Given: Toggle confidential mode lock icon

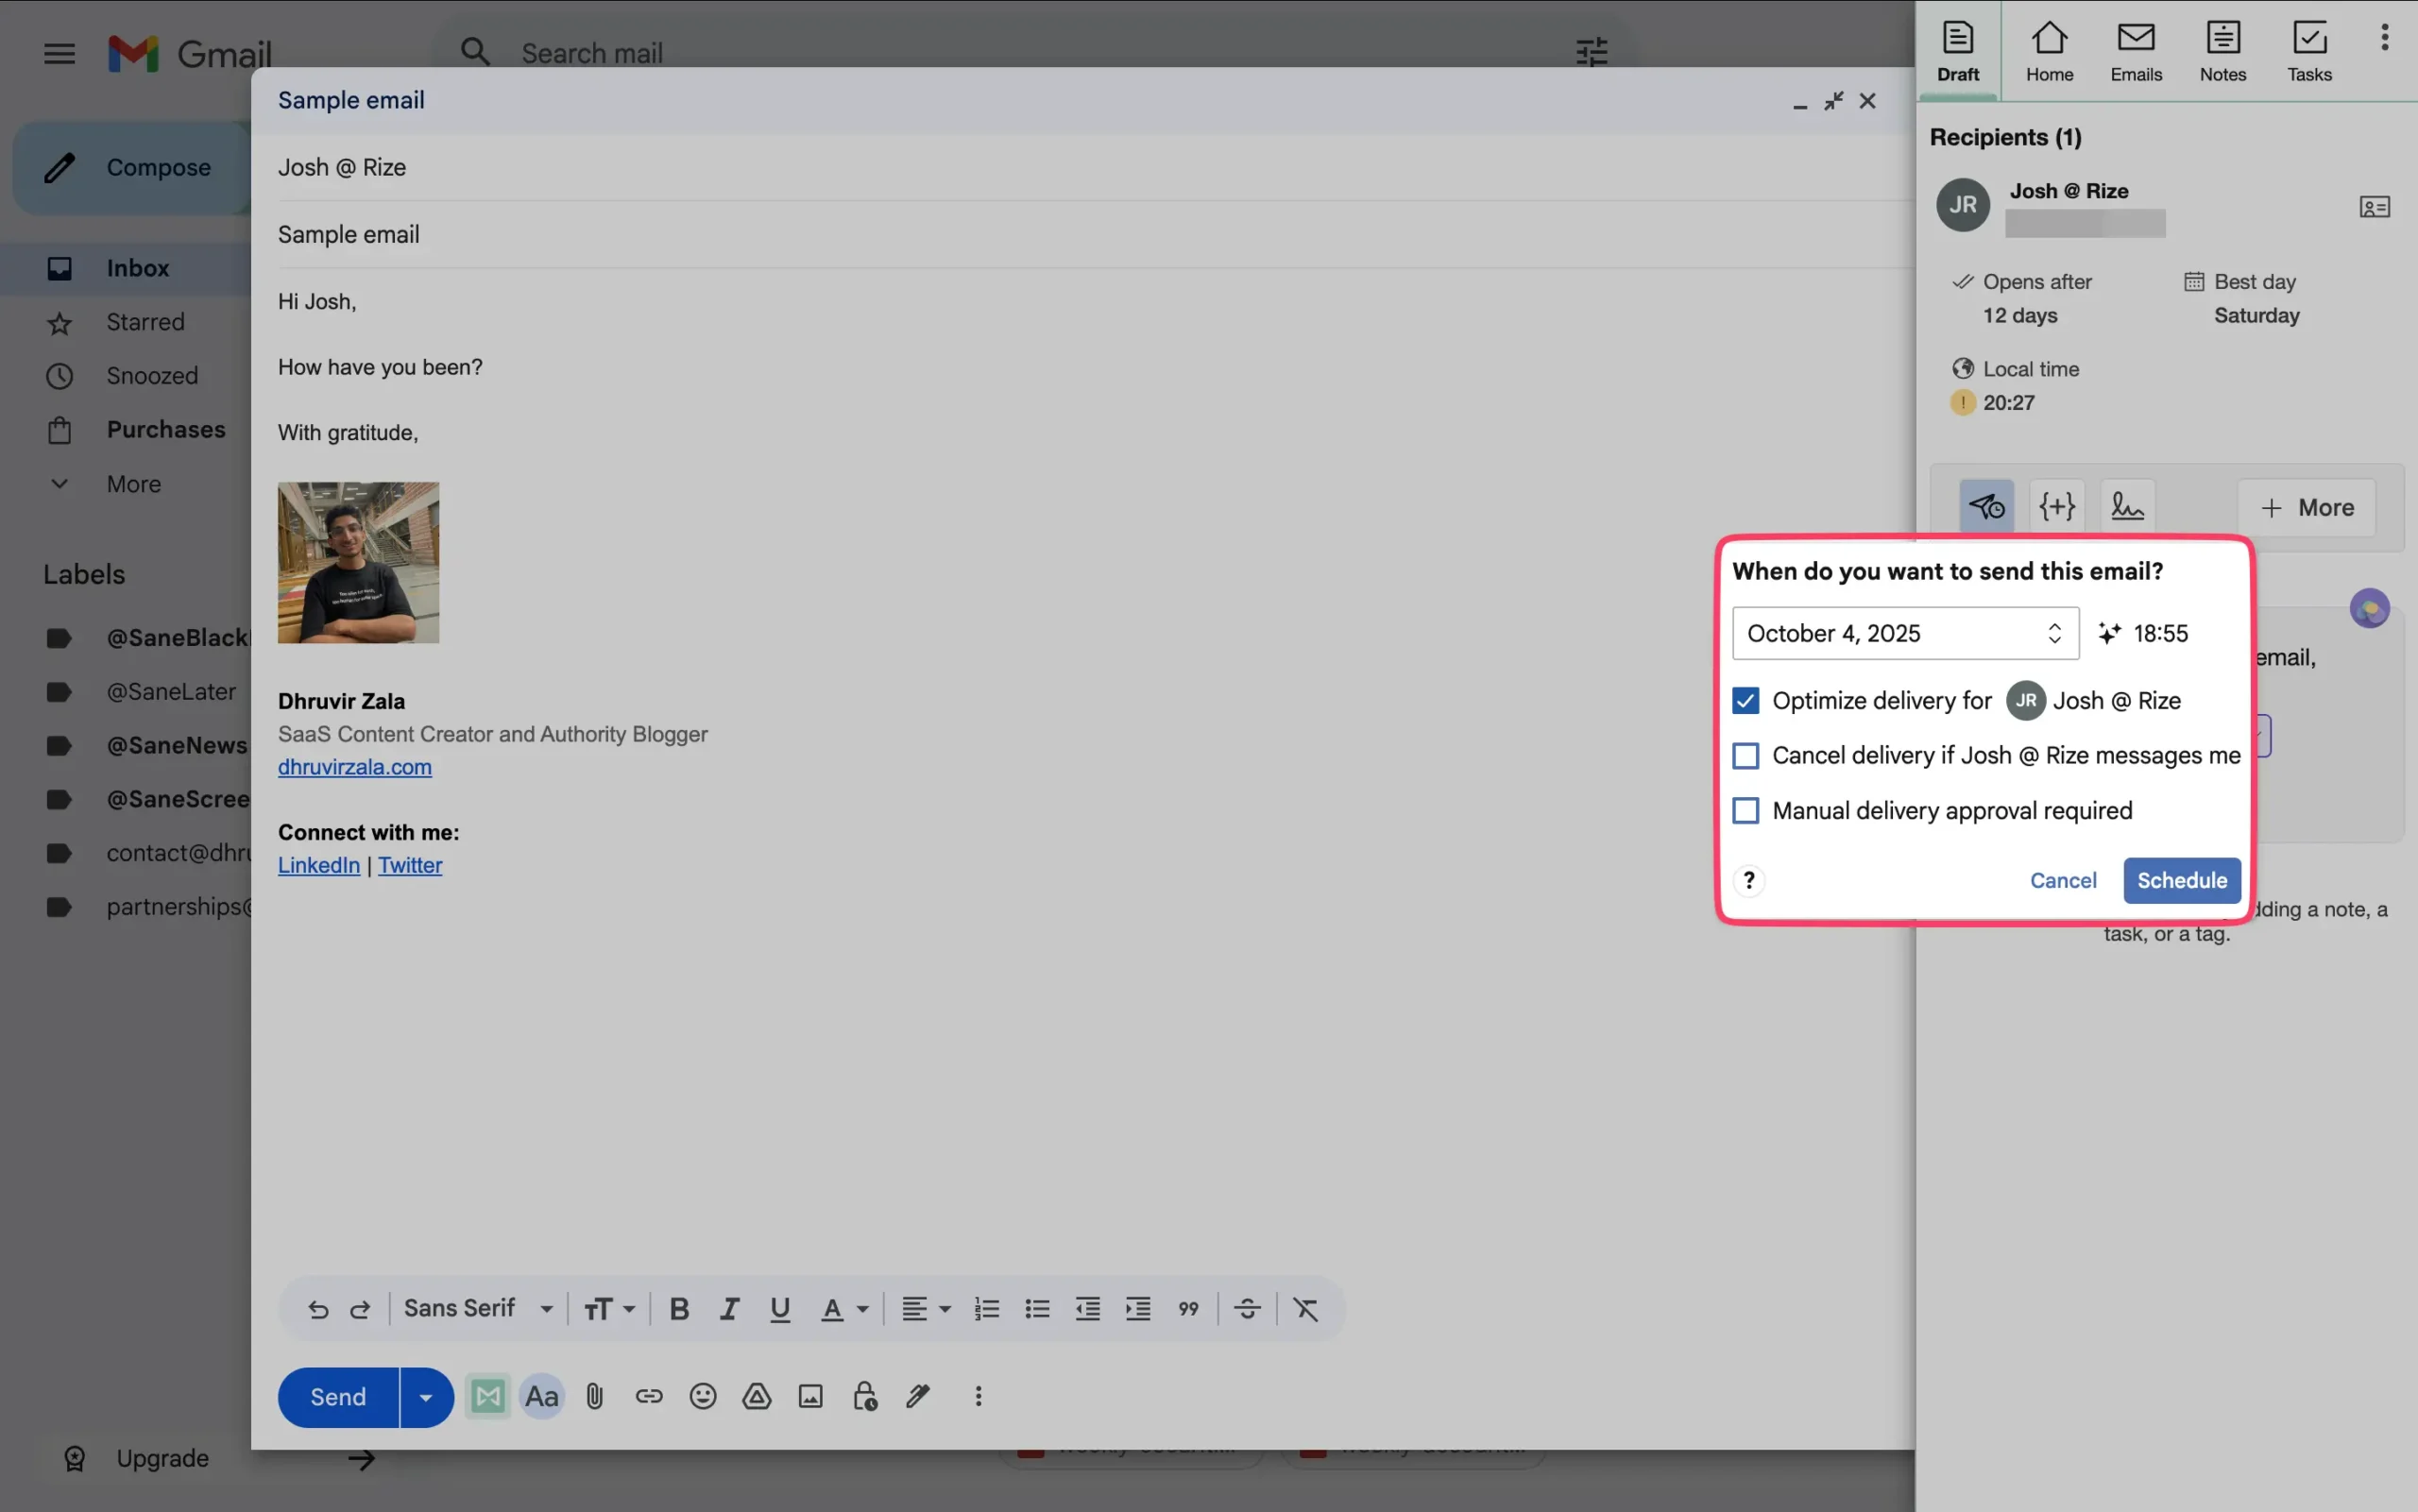Looking at the screenshot, I should tap(865, 1396).
